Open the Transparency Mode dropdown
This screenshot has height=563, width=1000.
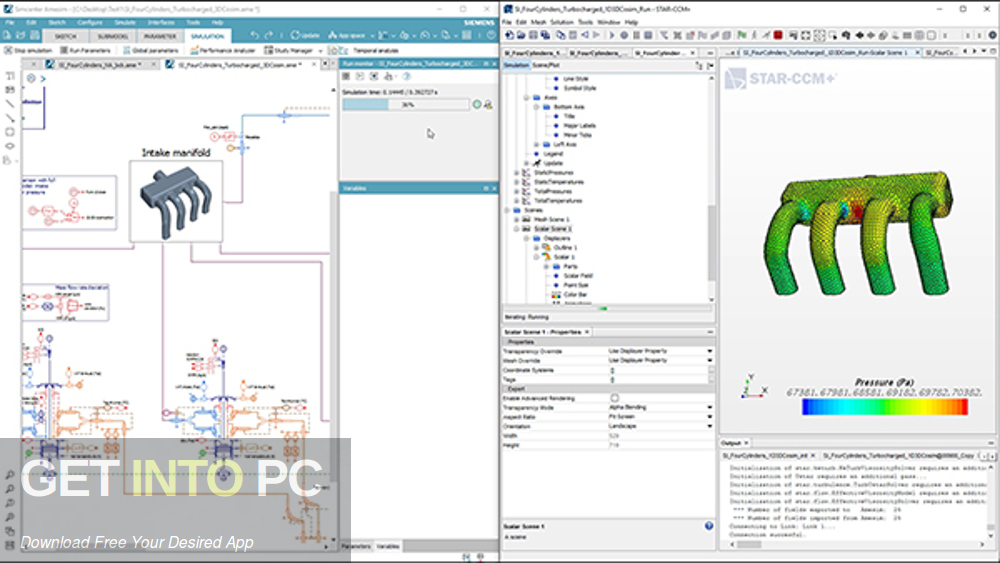(709, 407)
